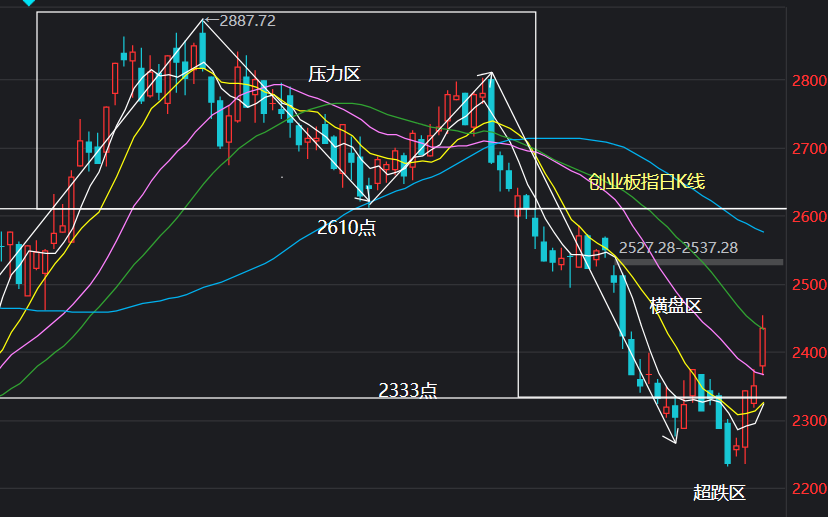Click the 2800 price axis label
Viewport: 828px width, 517px height.
click(x=809, y=81)
